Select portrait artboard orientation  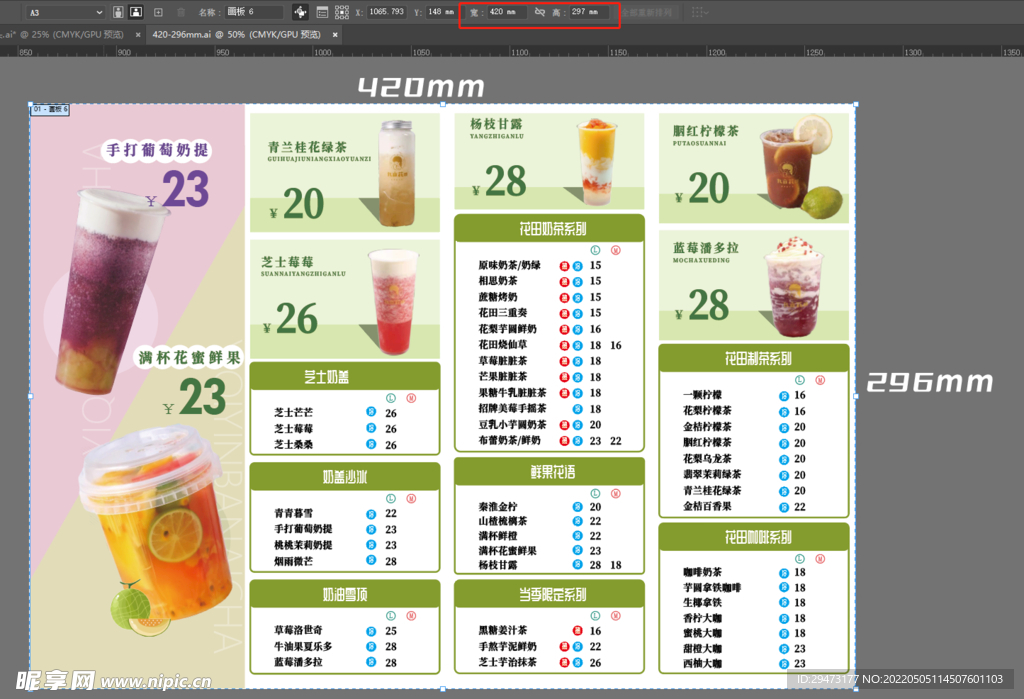pyautogui.click(x=119, y=12)
